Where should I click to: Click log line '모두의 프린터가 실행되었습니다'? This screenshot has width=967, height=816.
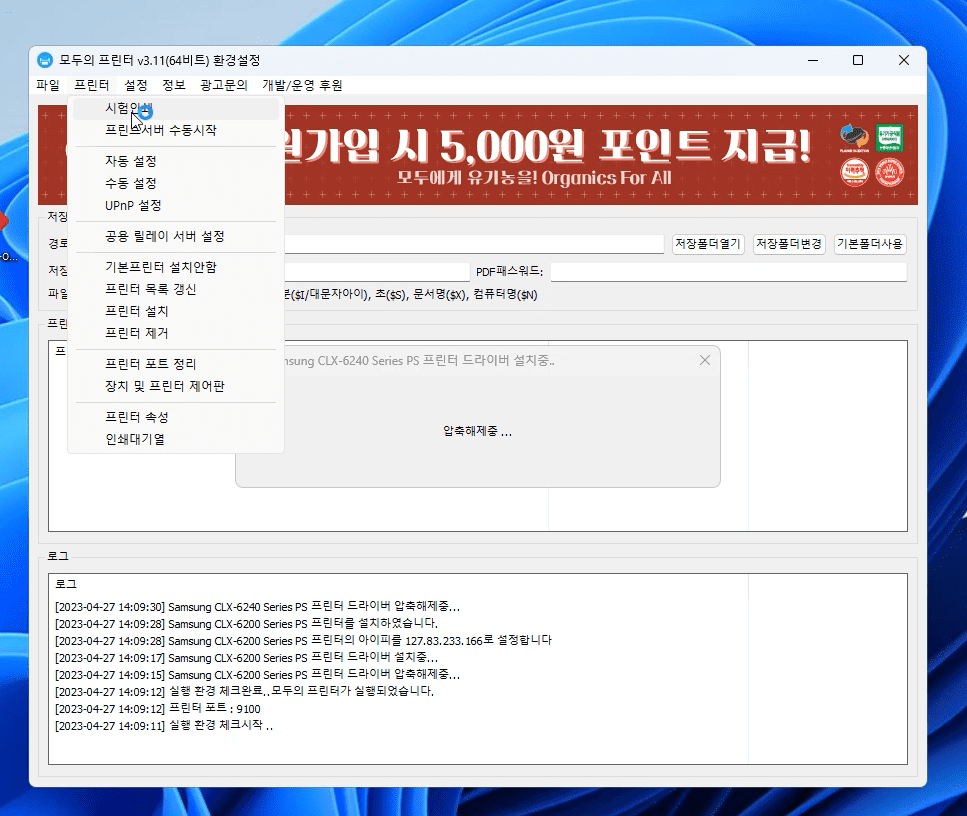244,691
